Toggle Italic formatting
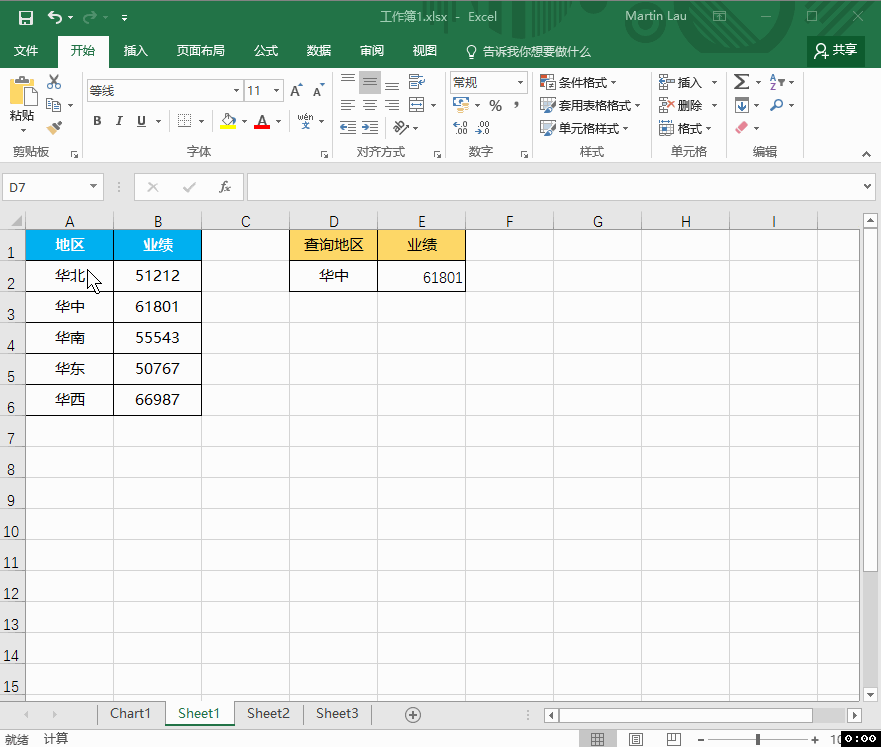The height and width of the screenshot is (747, 881). (x=119, y=121)
